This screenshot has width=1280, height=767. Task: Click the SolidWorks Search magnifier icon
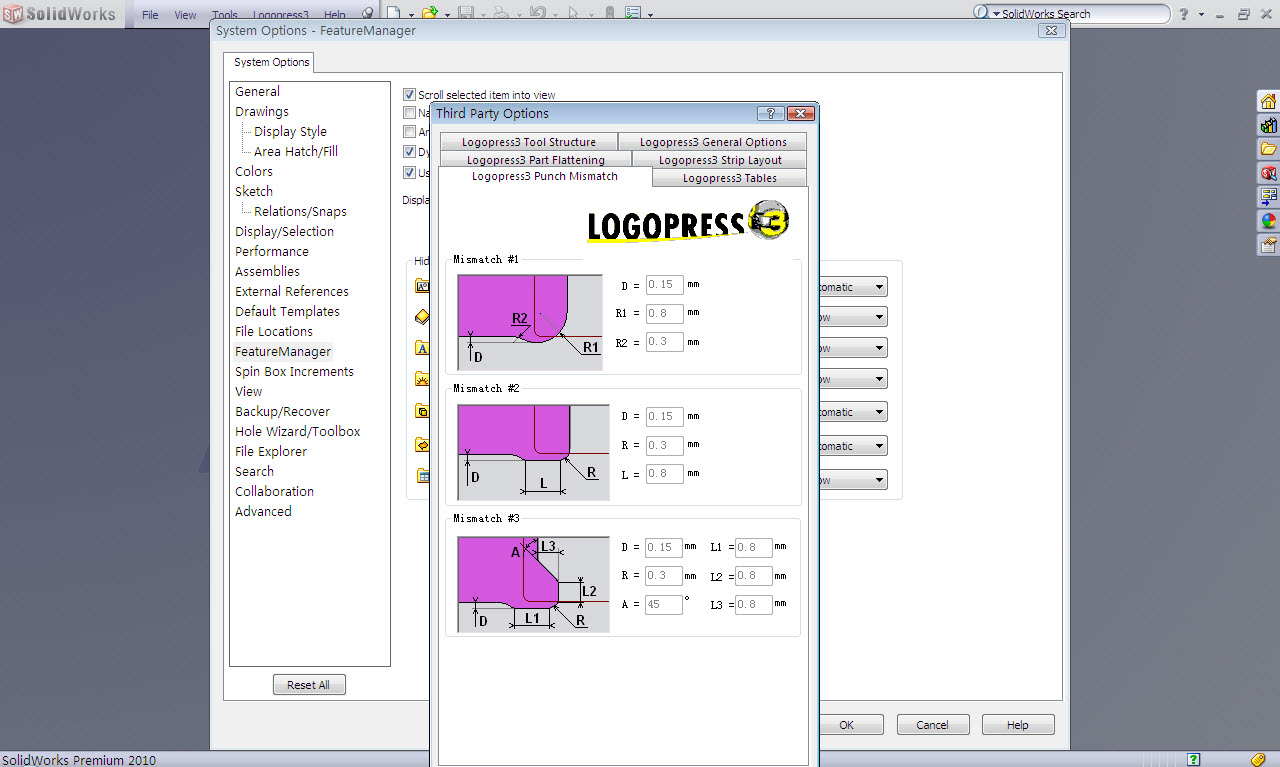[x=980, y=13]
